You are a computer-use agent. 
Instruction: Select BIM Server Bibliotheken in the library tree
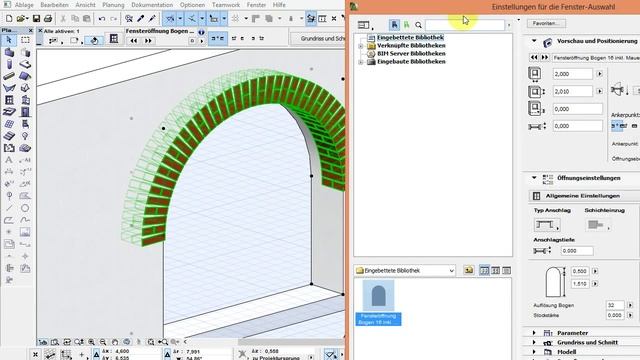[411, 53]
